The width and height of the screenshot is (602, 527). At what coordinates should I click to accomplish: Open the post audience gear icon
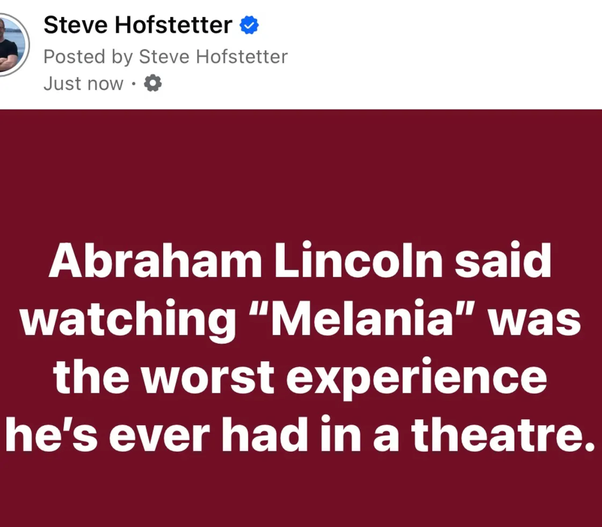point(153,84)
